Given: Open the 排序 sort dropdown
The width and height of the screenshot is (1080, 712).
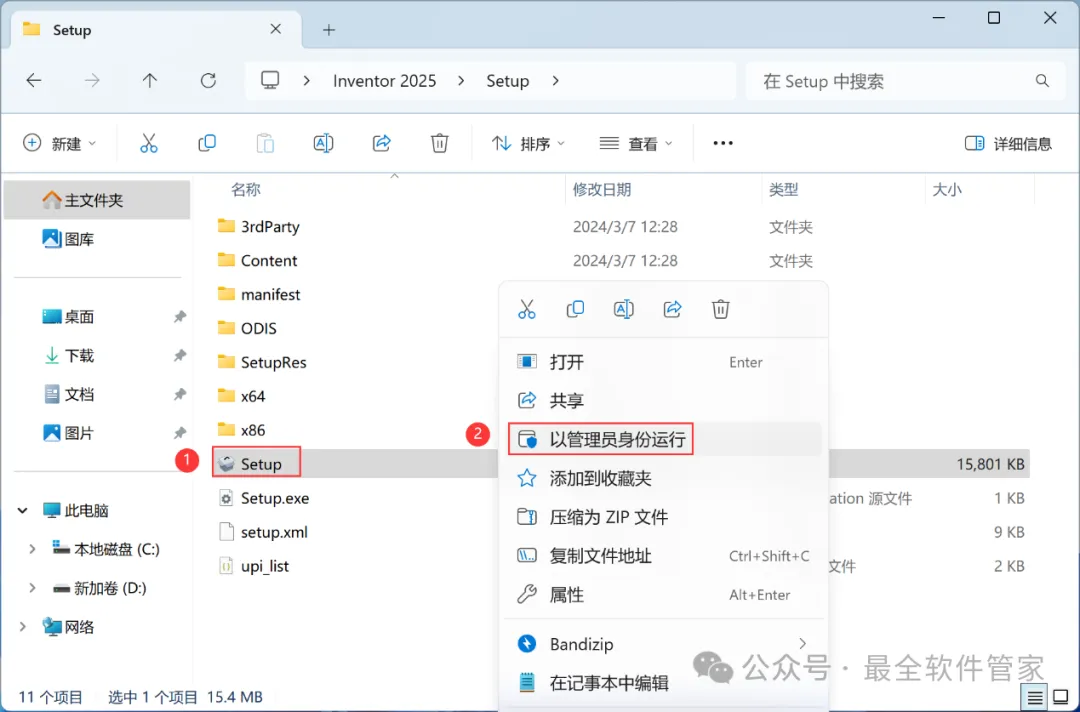Looking at the screenshot, I should (x=528, y=143).
